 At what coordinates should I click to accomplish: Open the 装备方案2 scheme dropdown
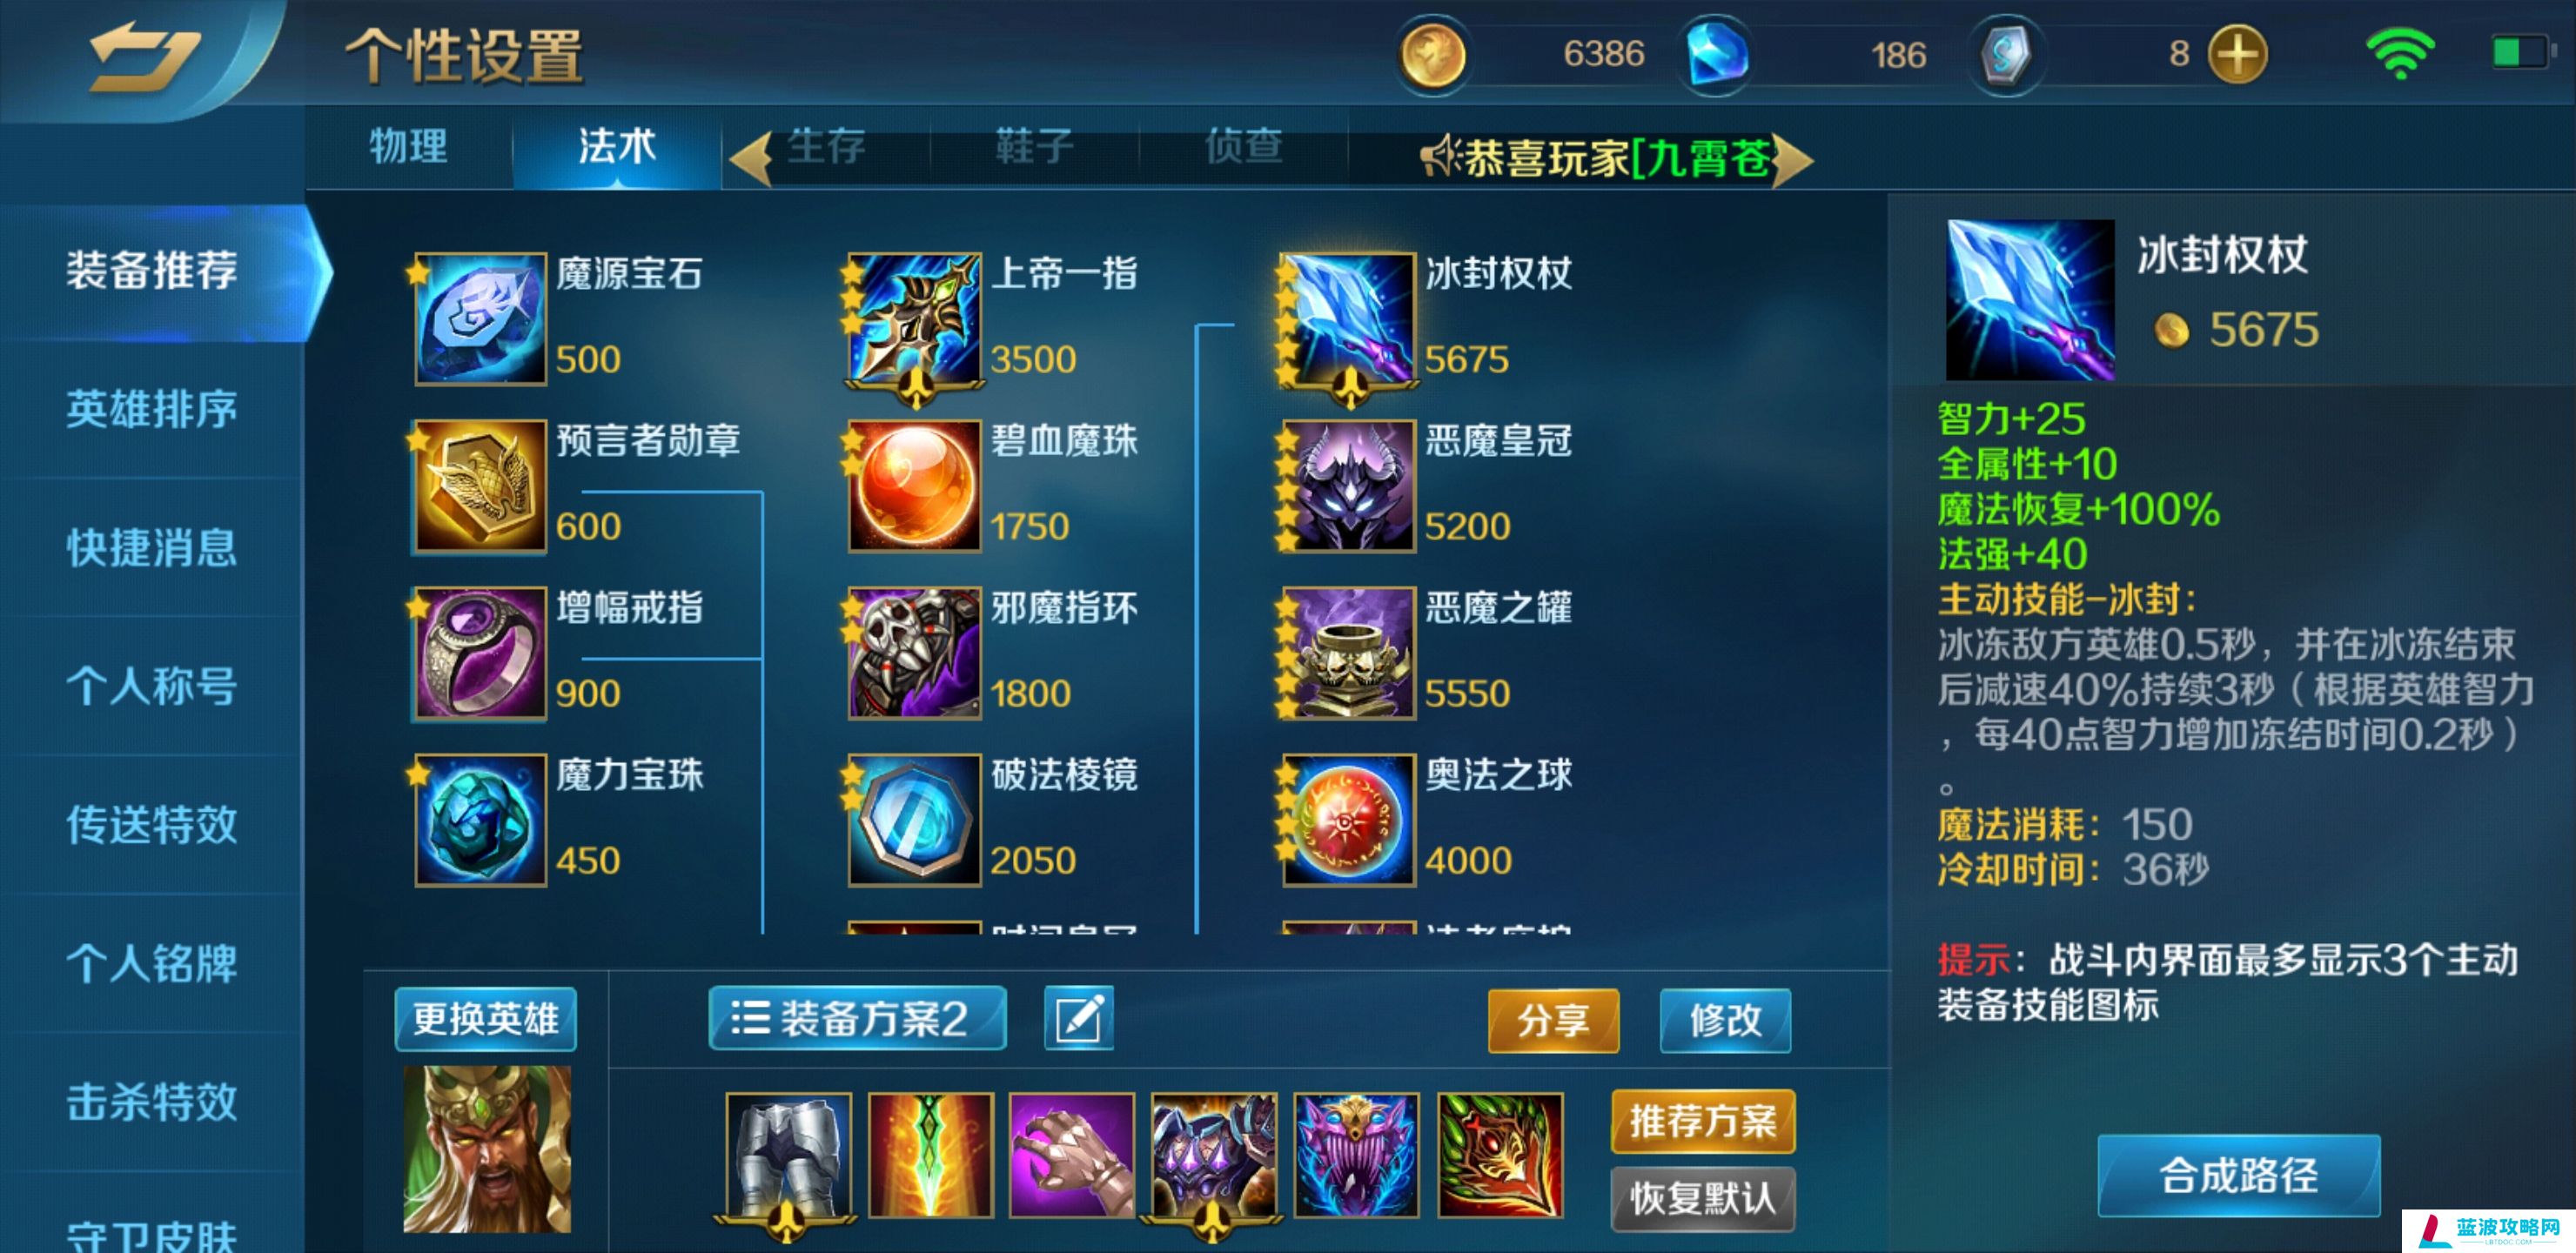857,1018
